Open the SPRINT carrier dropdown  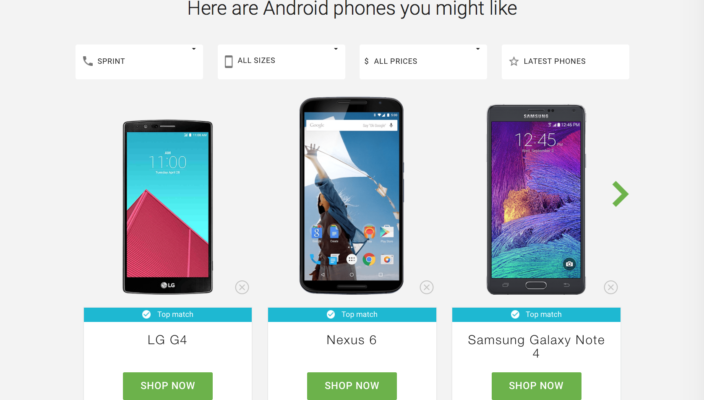click(139, 62)
